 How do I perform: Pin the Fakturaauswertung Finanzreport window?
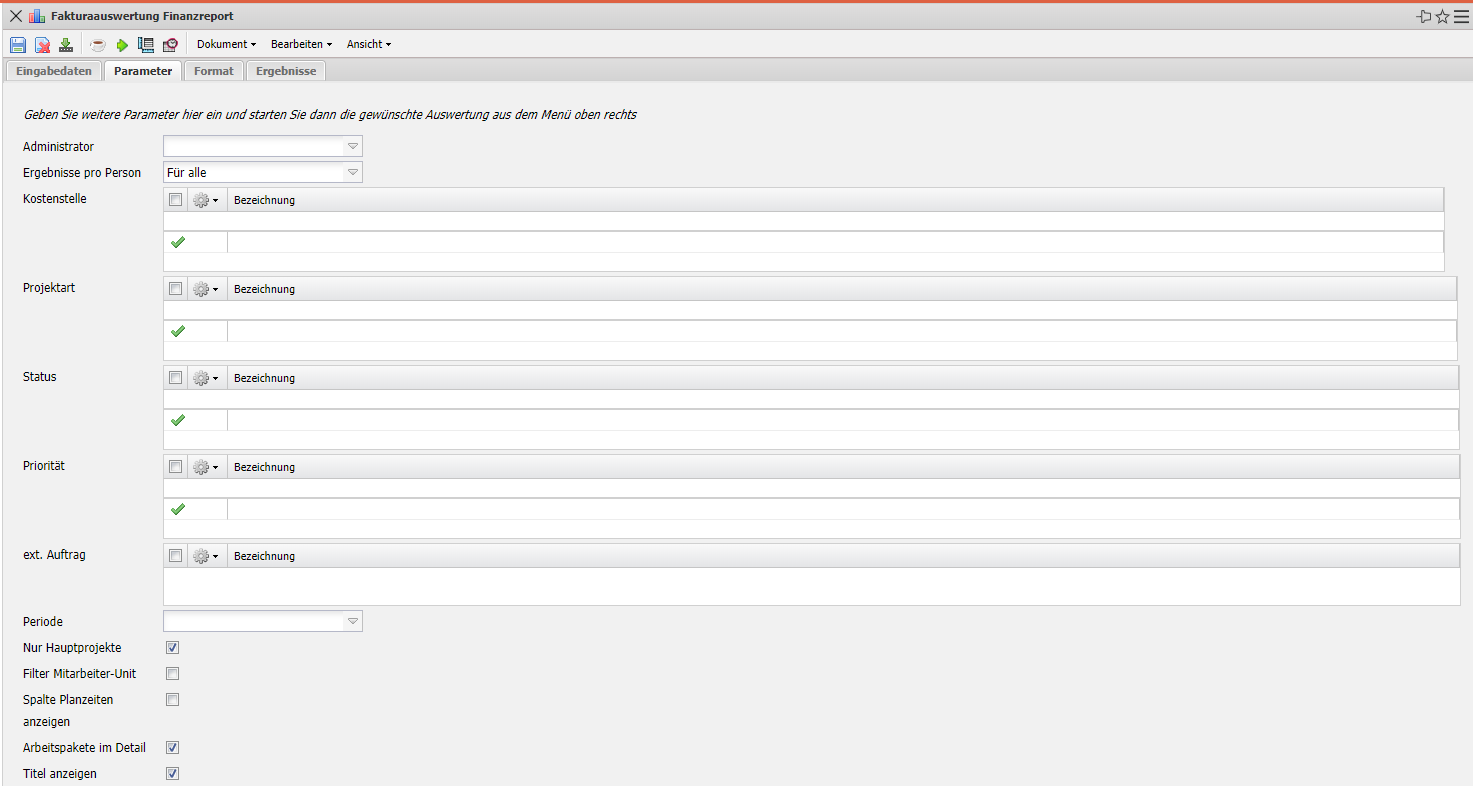pos(1424,16)
